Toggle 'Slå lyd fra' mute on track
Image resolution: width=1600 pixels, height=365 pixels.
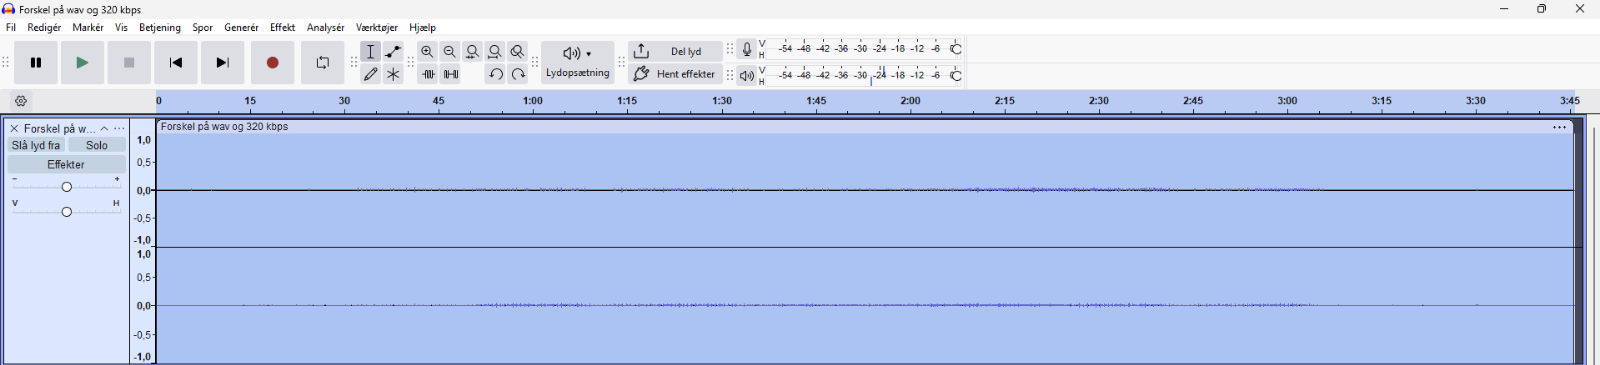click(x=36, y=146)
